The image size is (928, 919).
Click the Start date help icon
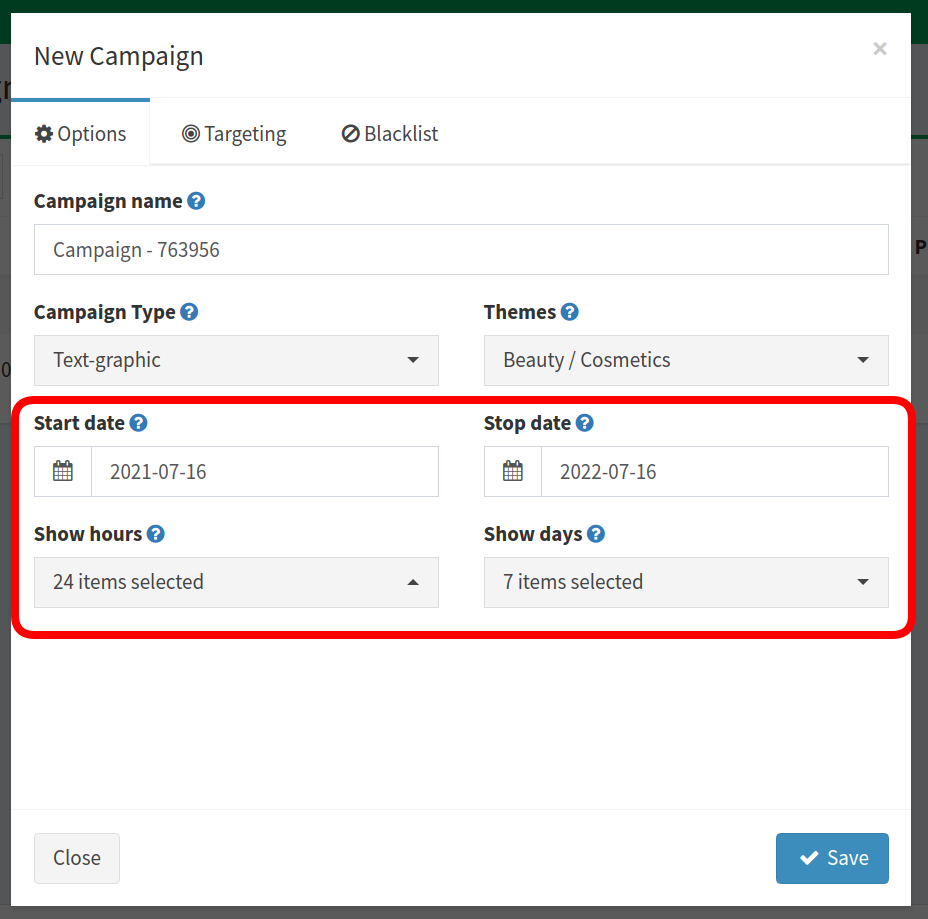[138, 423]
